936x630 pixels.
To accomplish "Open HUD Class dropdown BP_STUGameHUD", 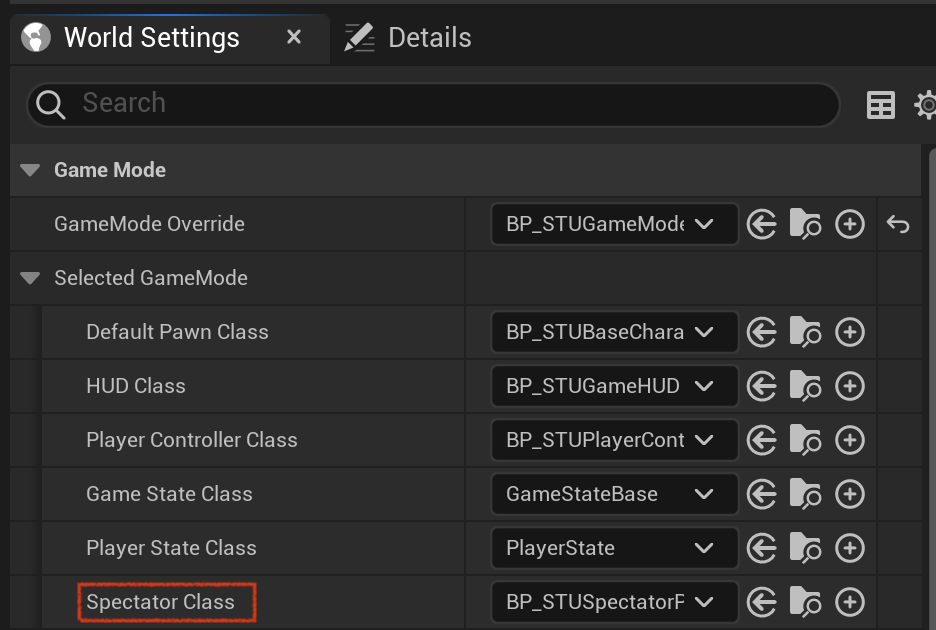I will pos(614,386).
